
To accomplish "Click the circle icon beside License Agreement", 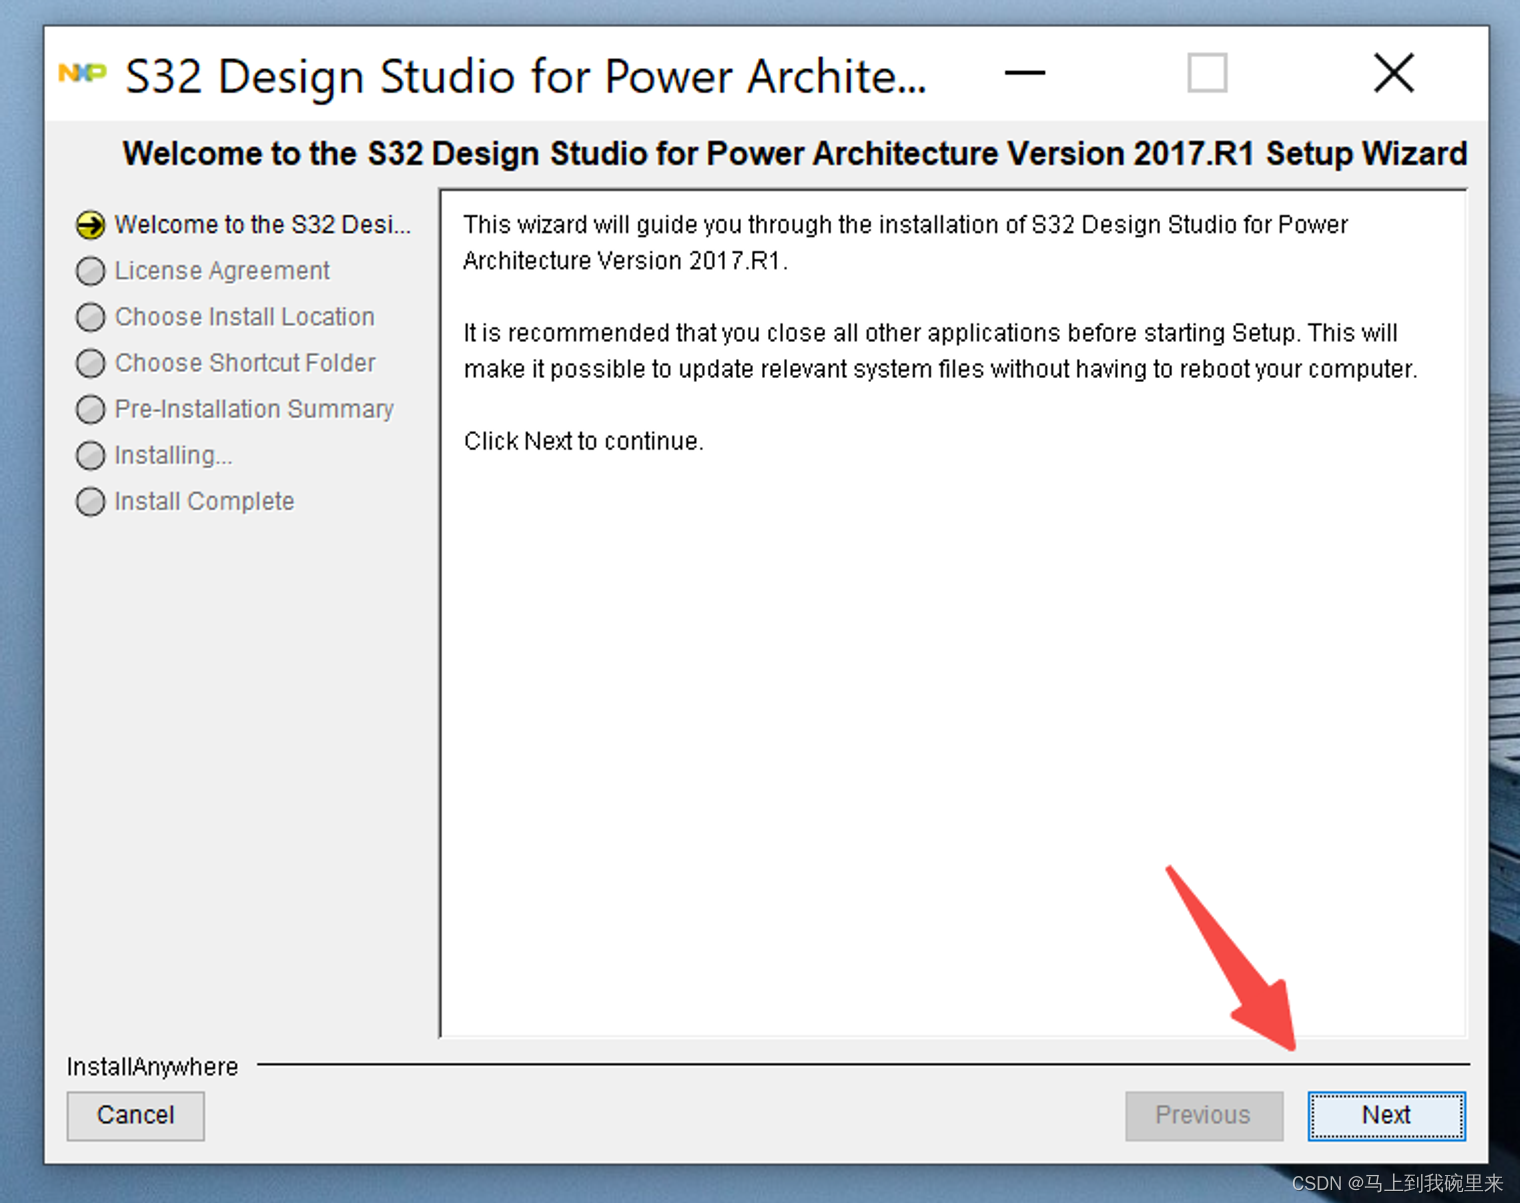I will pyautogui.click(x=90, y=271).
